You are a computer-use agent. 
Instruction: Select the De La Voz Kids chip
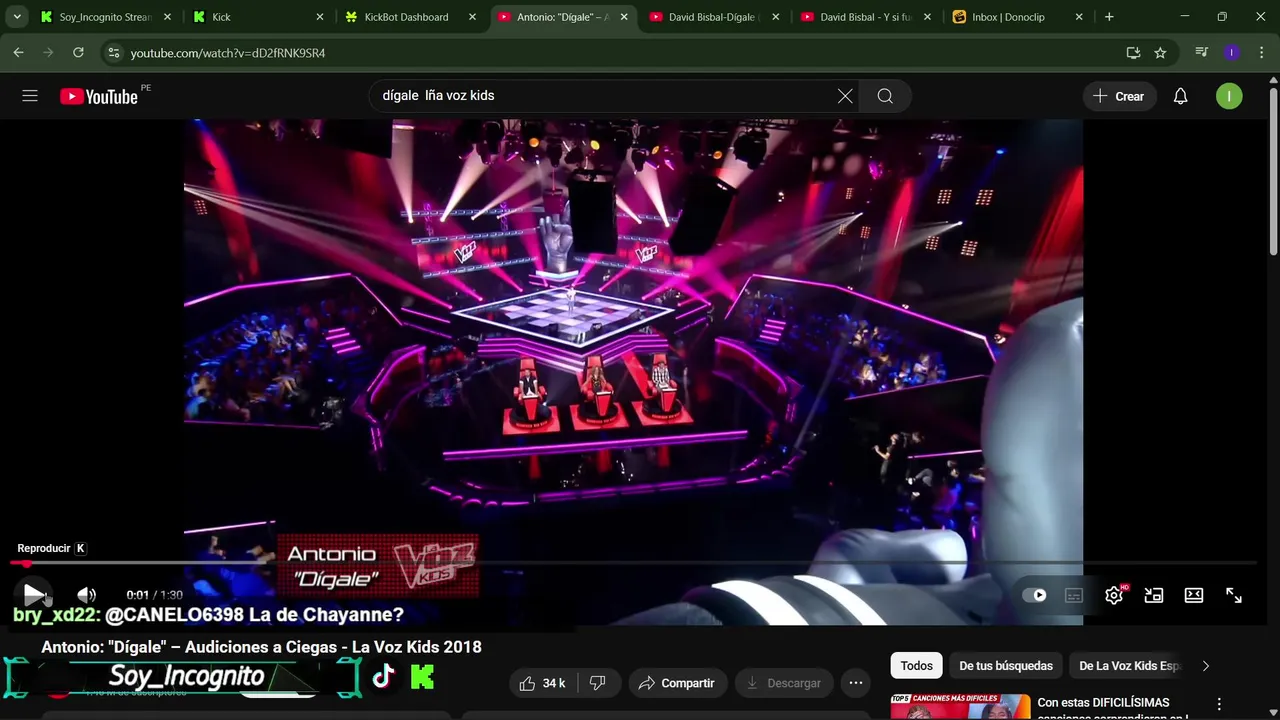click(x=1129, y=666)
